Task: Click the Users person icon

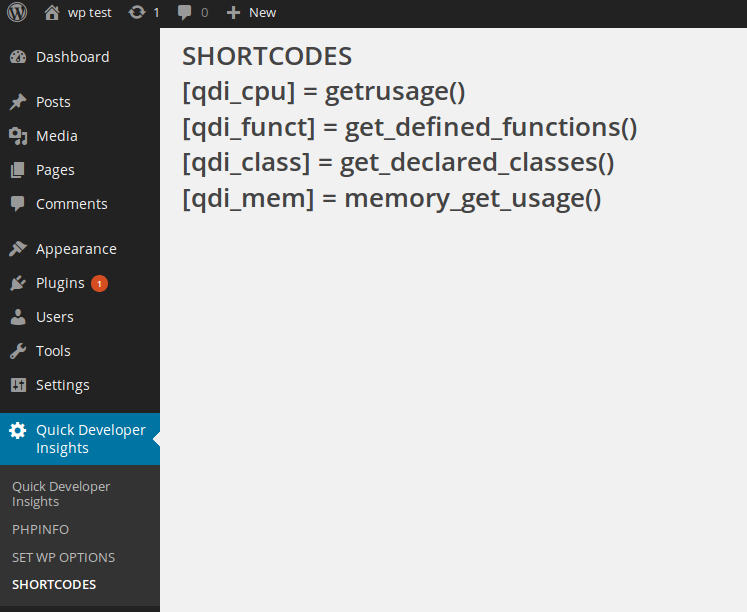Action: 18,317
